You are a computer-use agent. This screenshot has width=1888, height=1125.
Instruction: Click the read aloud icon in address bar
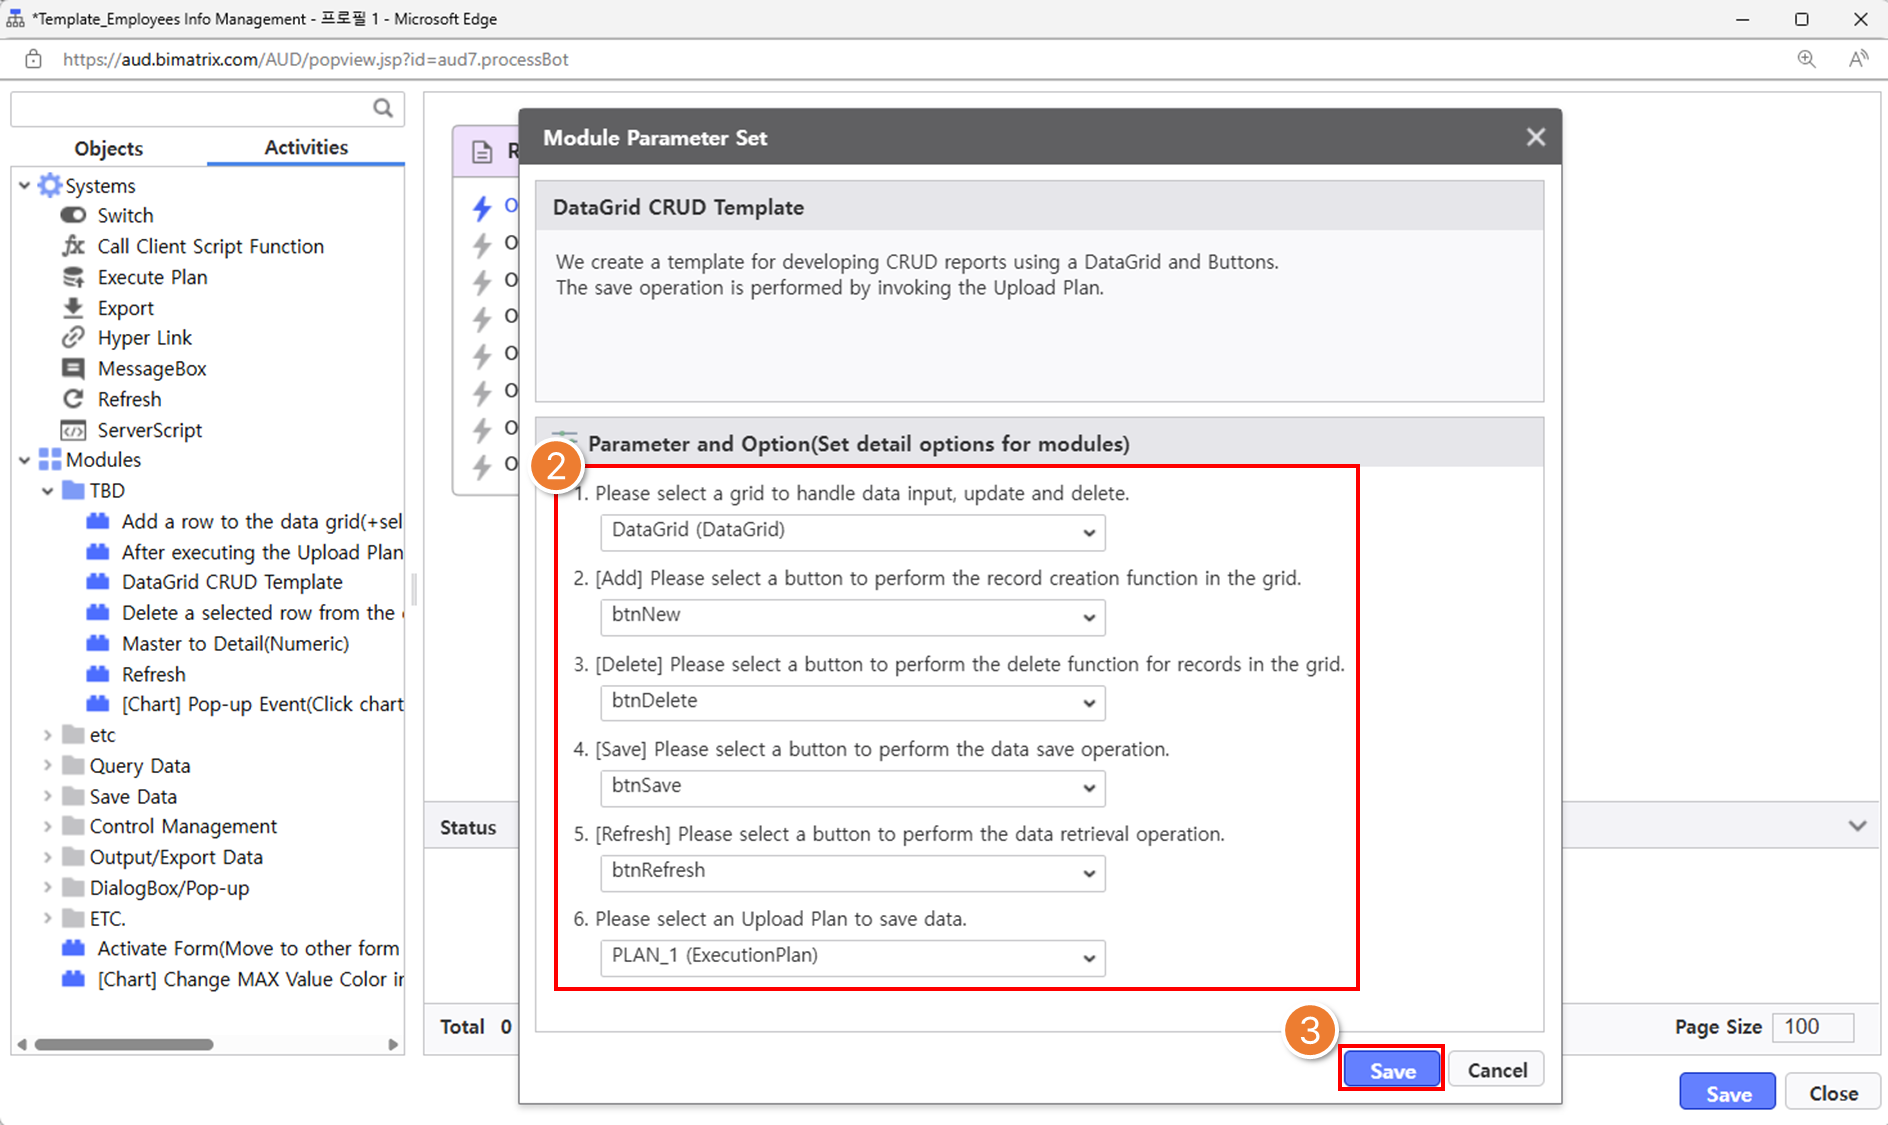1858,59
